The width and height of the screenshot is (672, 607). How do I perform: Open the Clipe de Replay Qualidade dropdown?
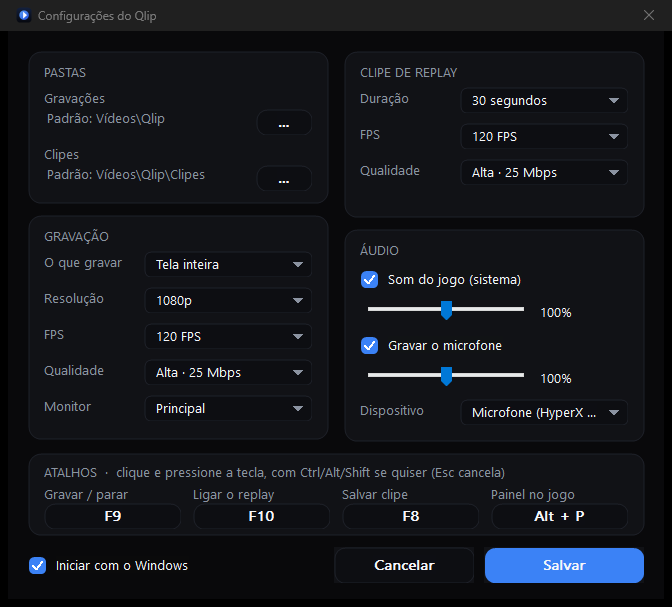click(544, 172)
